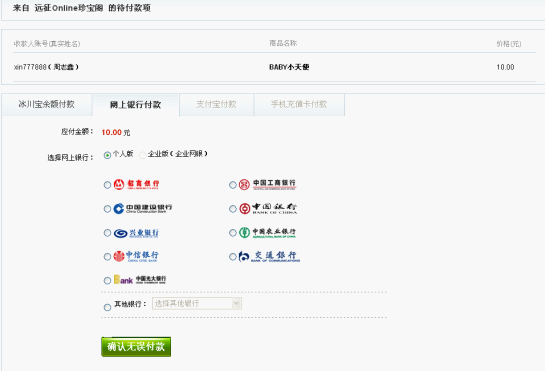This screenshot has width=546, height=372.
Task: Click the 商品名称 column header
Action: [x=283, y=43]
